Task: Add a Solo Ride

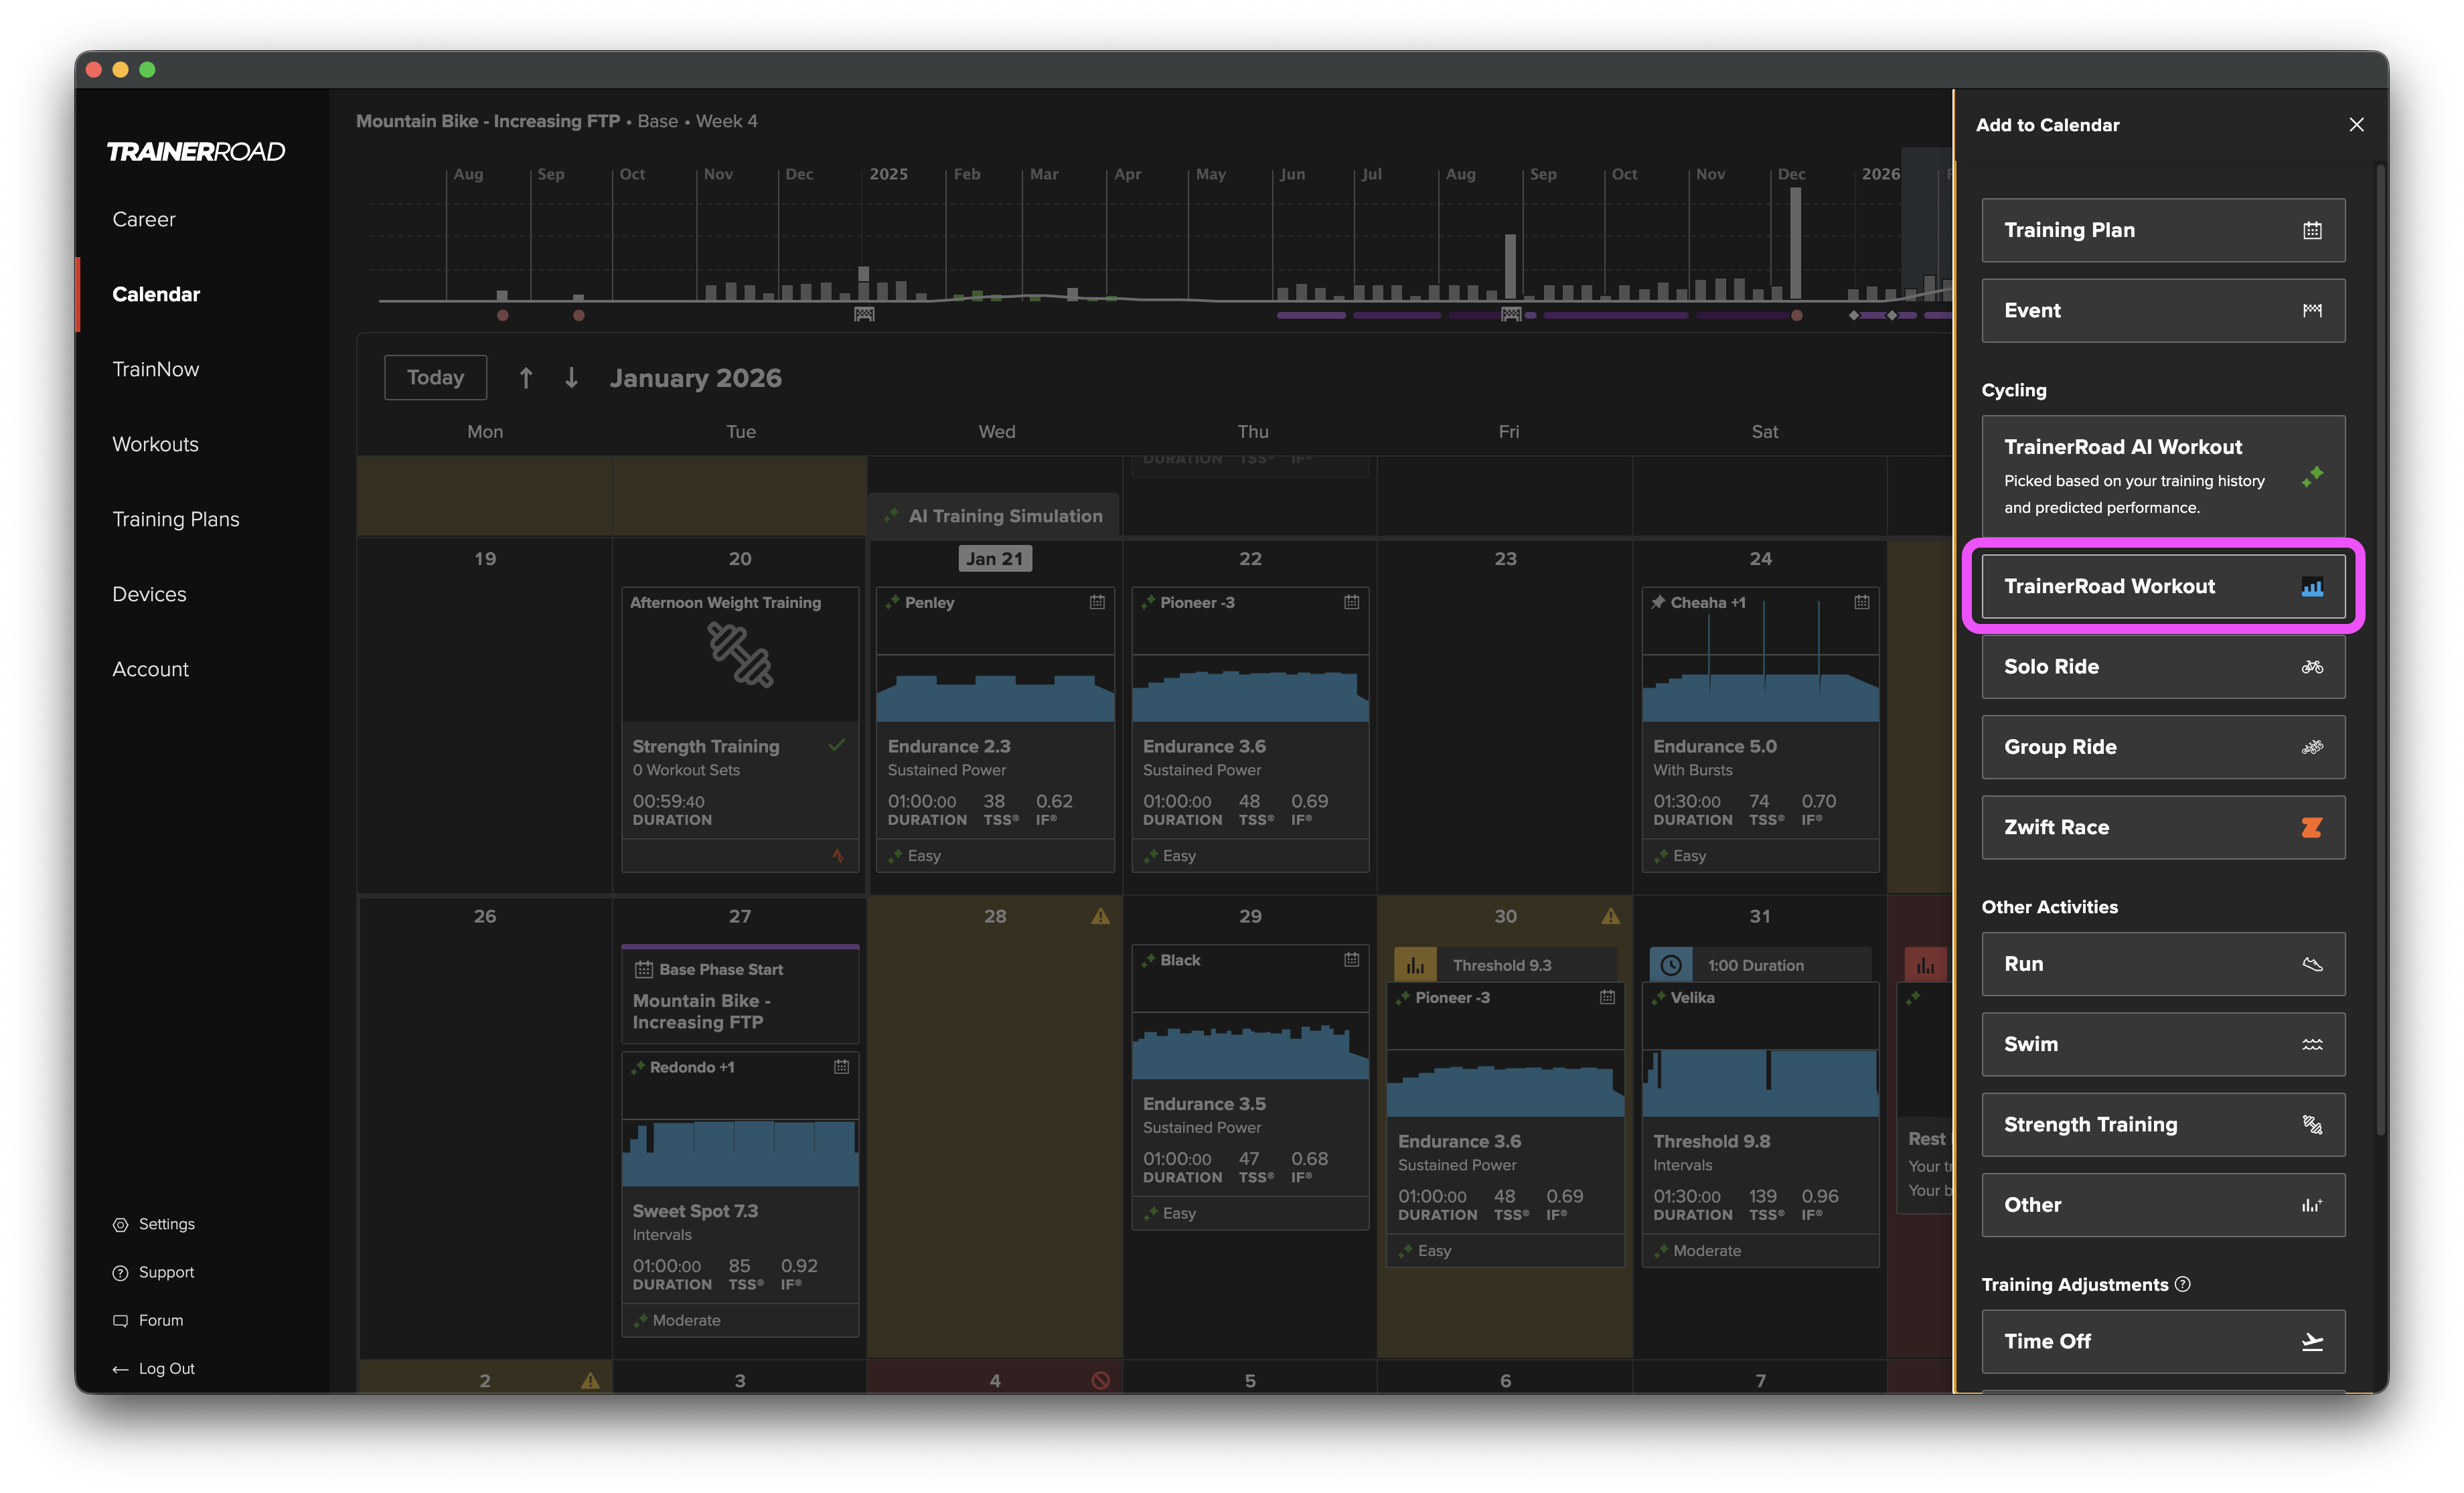Action: [2163, 667]
